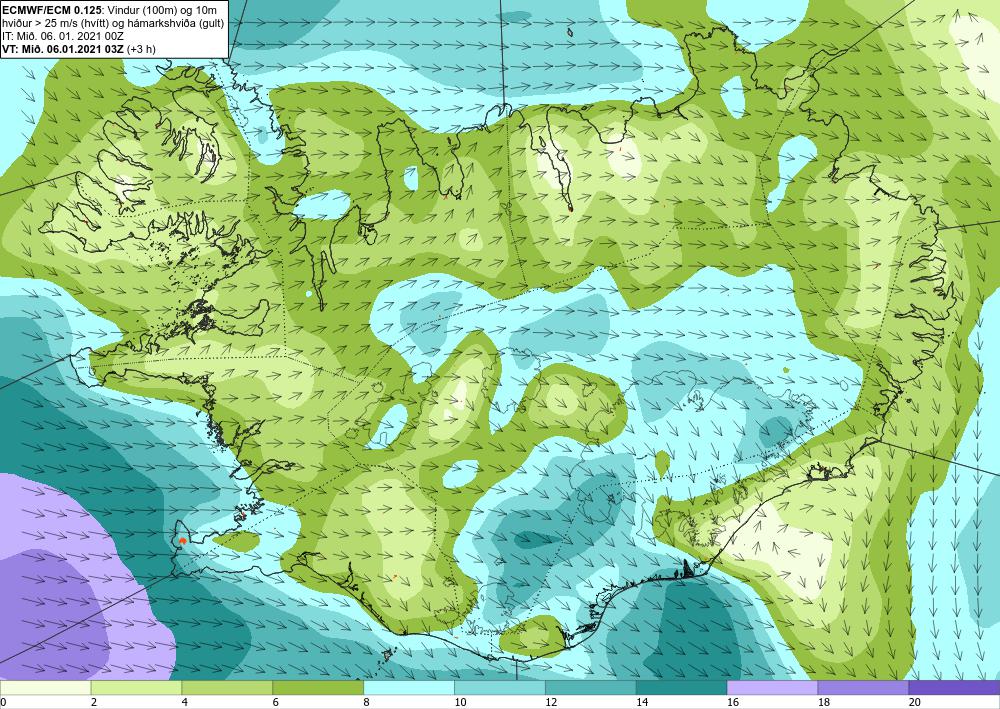Click the 'ECMWF/ECM 0.125' title text
Image resolution: width=1000 pixels, height=709 pixels.
pyautogui.click(x=52, y=10)
